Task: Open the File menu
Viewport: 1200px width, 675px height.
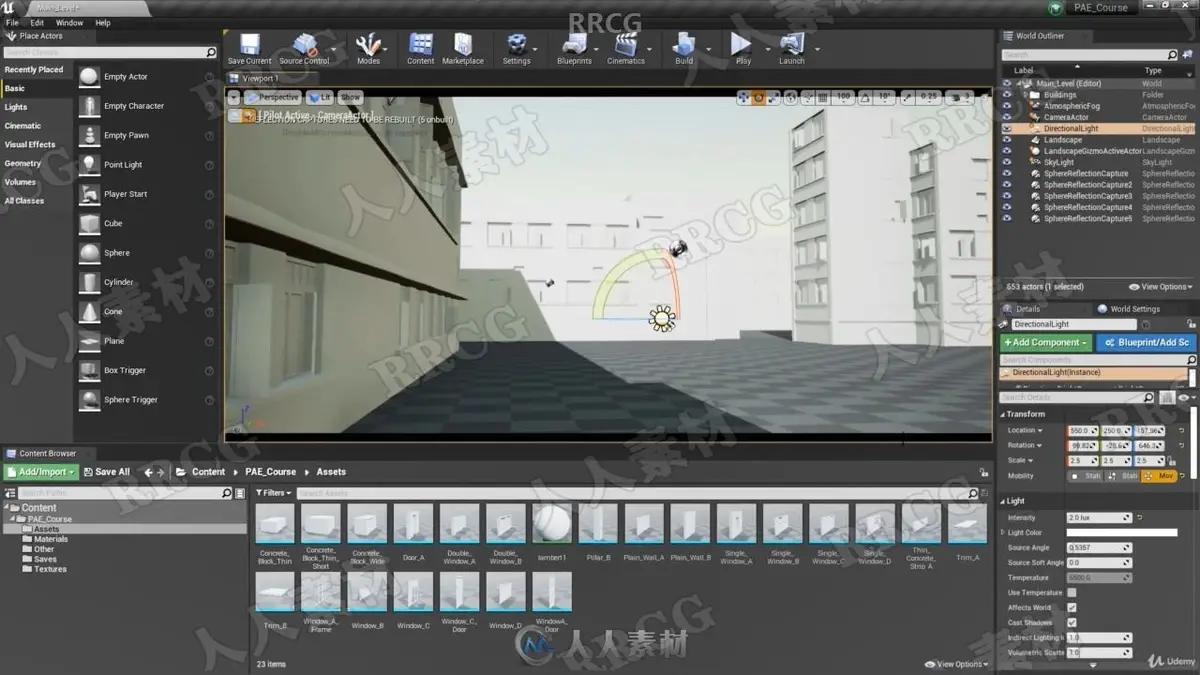Action: tap(12, 22)
